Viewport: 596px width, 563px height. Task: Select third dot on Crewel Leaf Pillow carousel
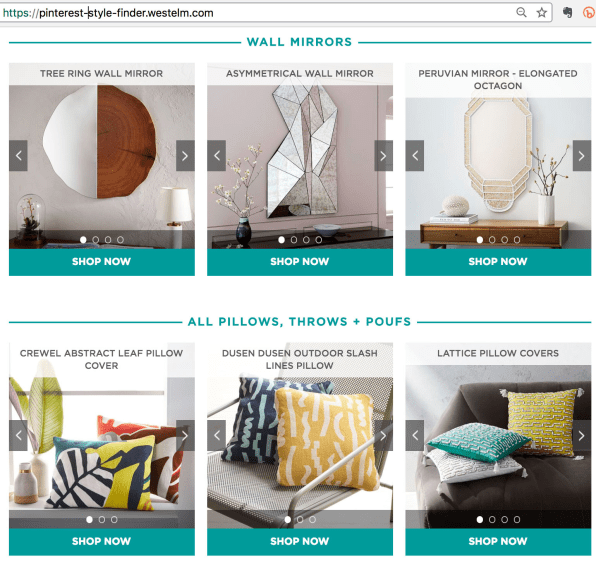(114, 520)
